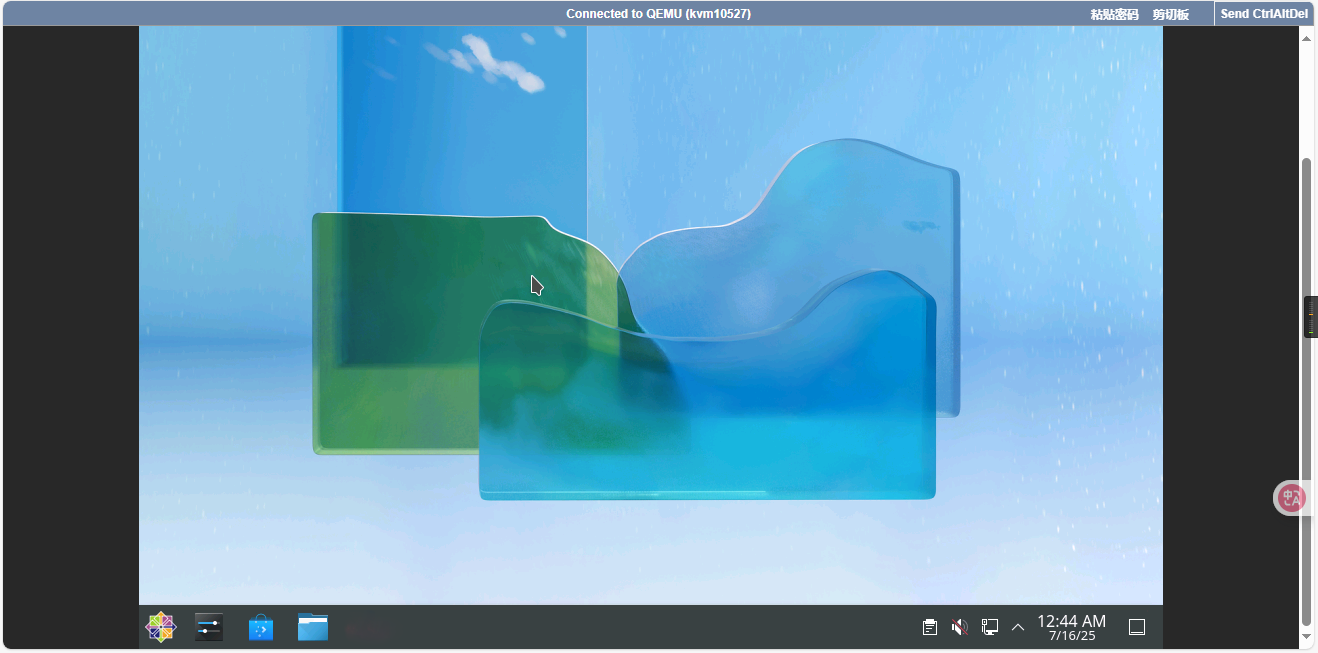Screen dimensions: 1318x653
Task: Open the Dolphin file manager
Action: point(313,627)
